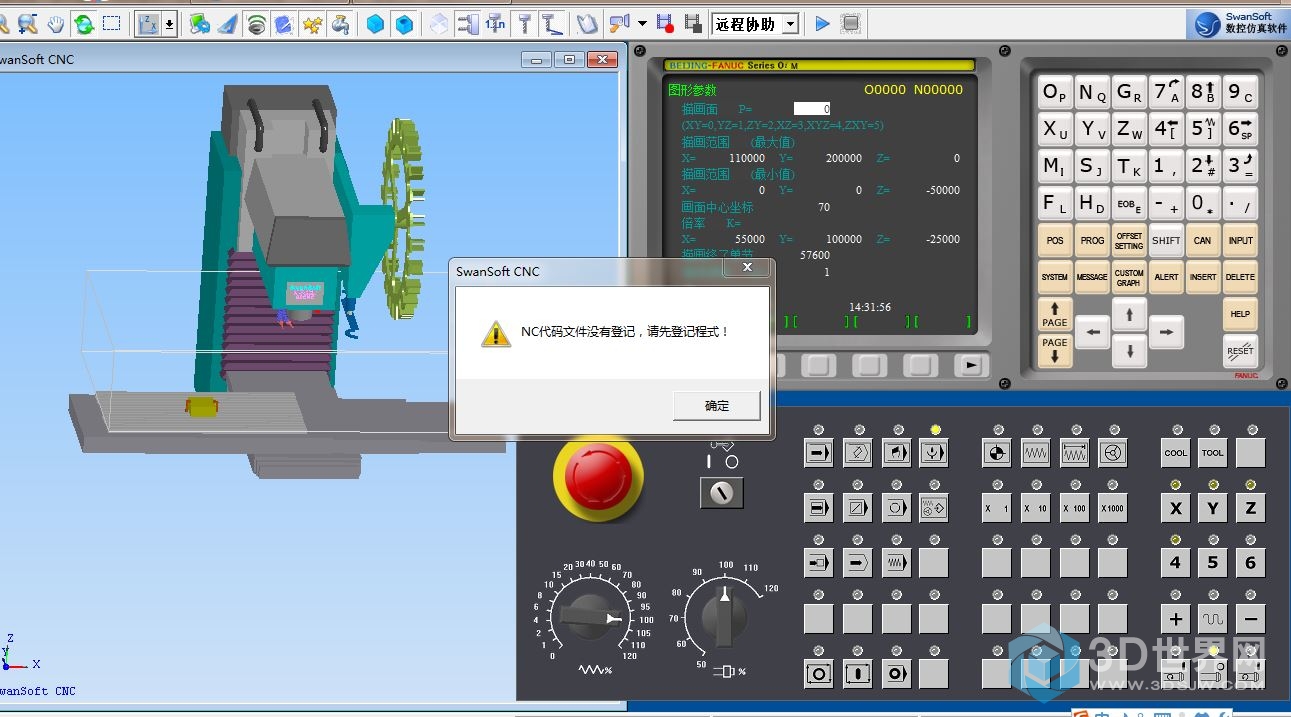Click the first solid blue cube icon

click(375, 23)
